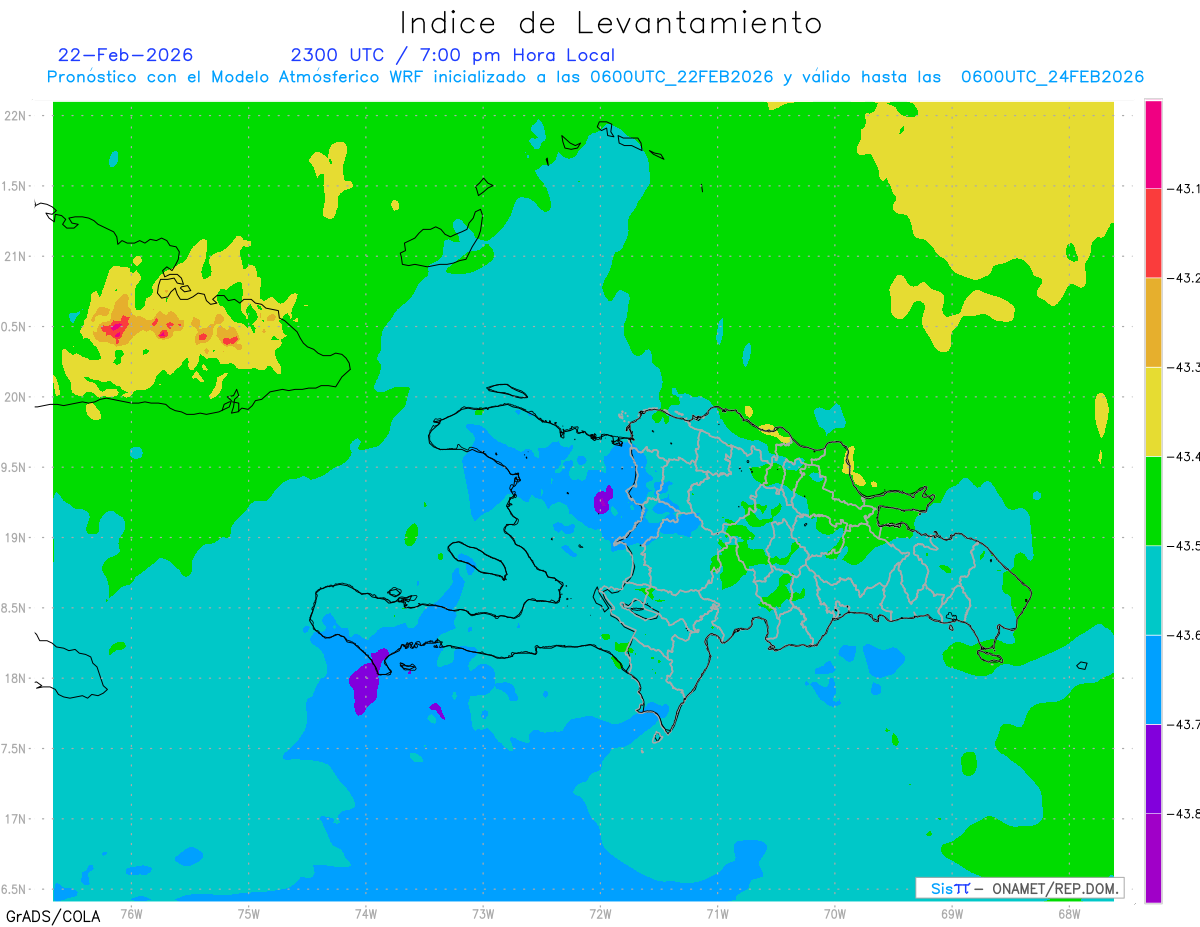Click the "GrADS/COLA" credit text
Screen dimensions: 1200x927
click(x=51, y=915)
